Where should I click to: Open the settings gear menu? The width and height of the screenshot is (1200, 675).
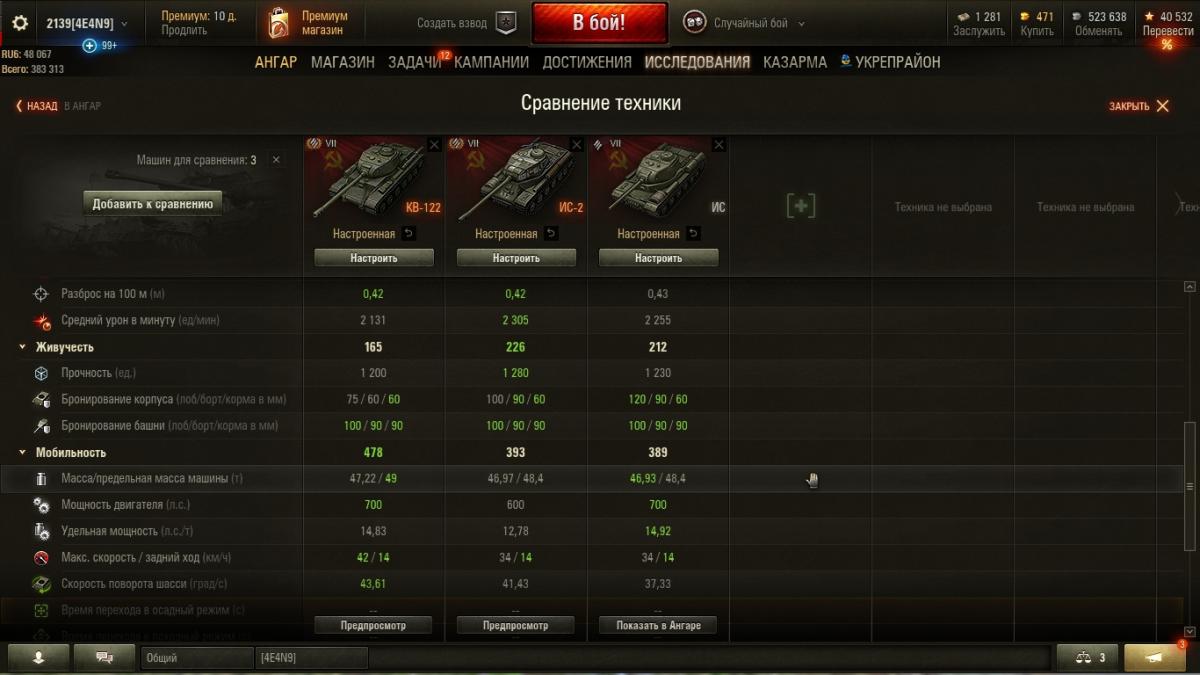click(x=20, y=23)
